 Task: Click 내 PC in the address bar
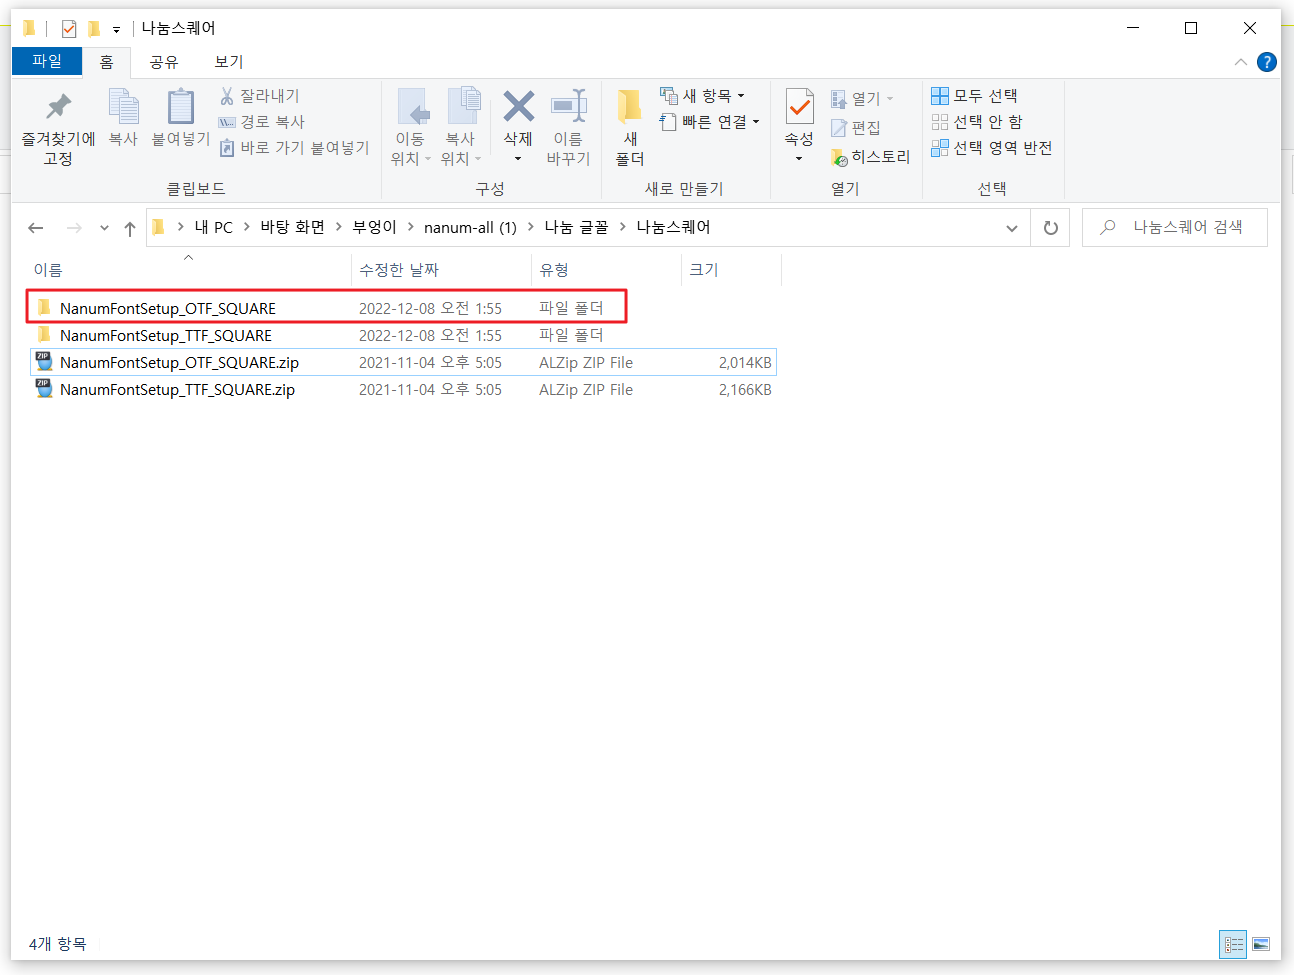click(x=213, y=227)
